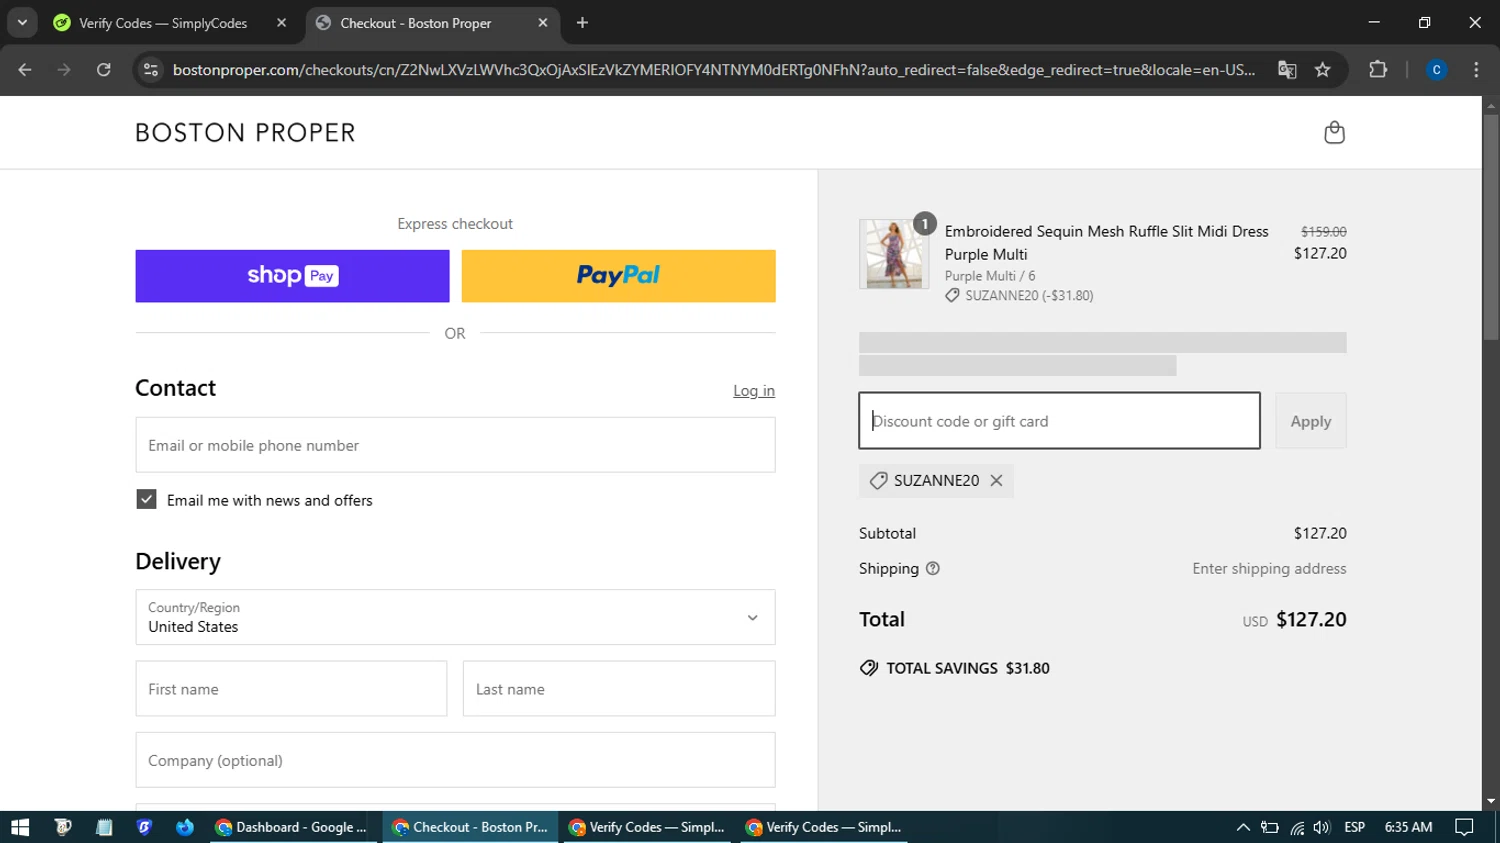
Task: Click the dress product thumbnail
Action: 894,254
